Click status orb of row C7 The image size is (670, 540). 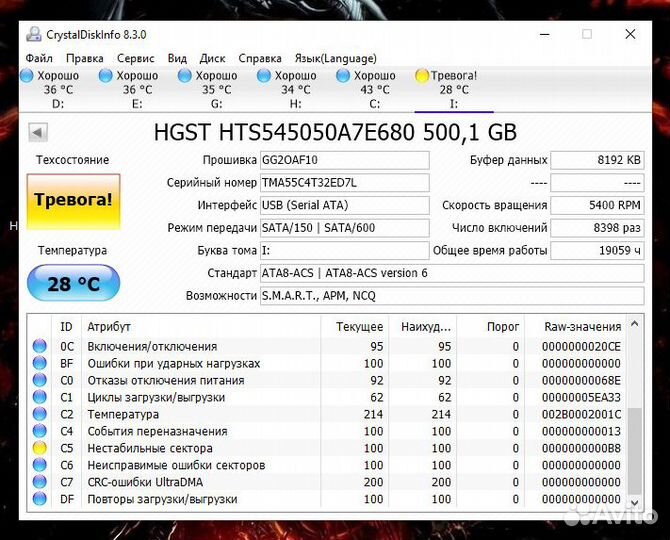(40, 482)
